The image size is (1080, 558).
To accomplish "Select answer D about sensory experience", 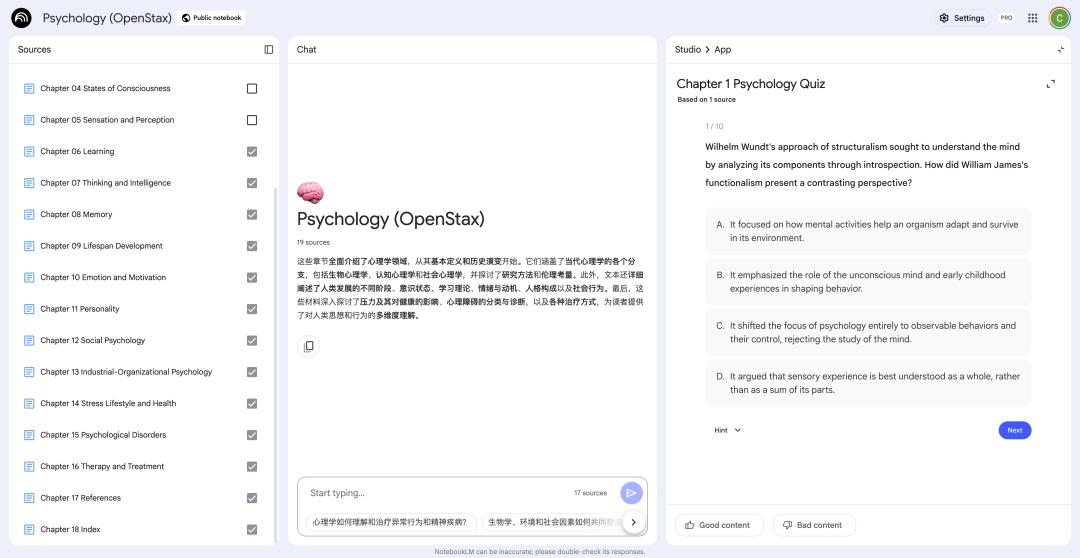I will pyautogui.click(x=869, y=383).
